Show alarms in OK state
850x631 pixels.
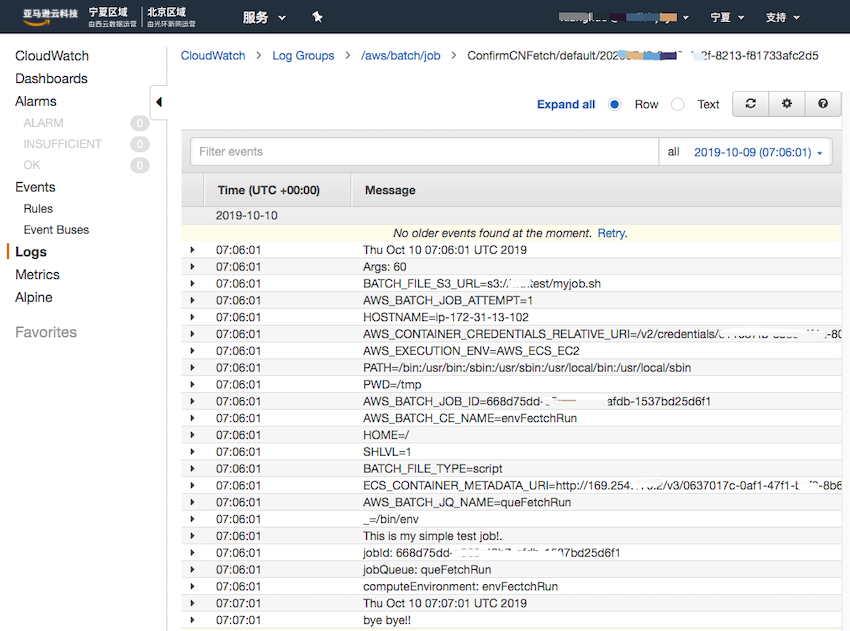tap(31, 165)
